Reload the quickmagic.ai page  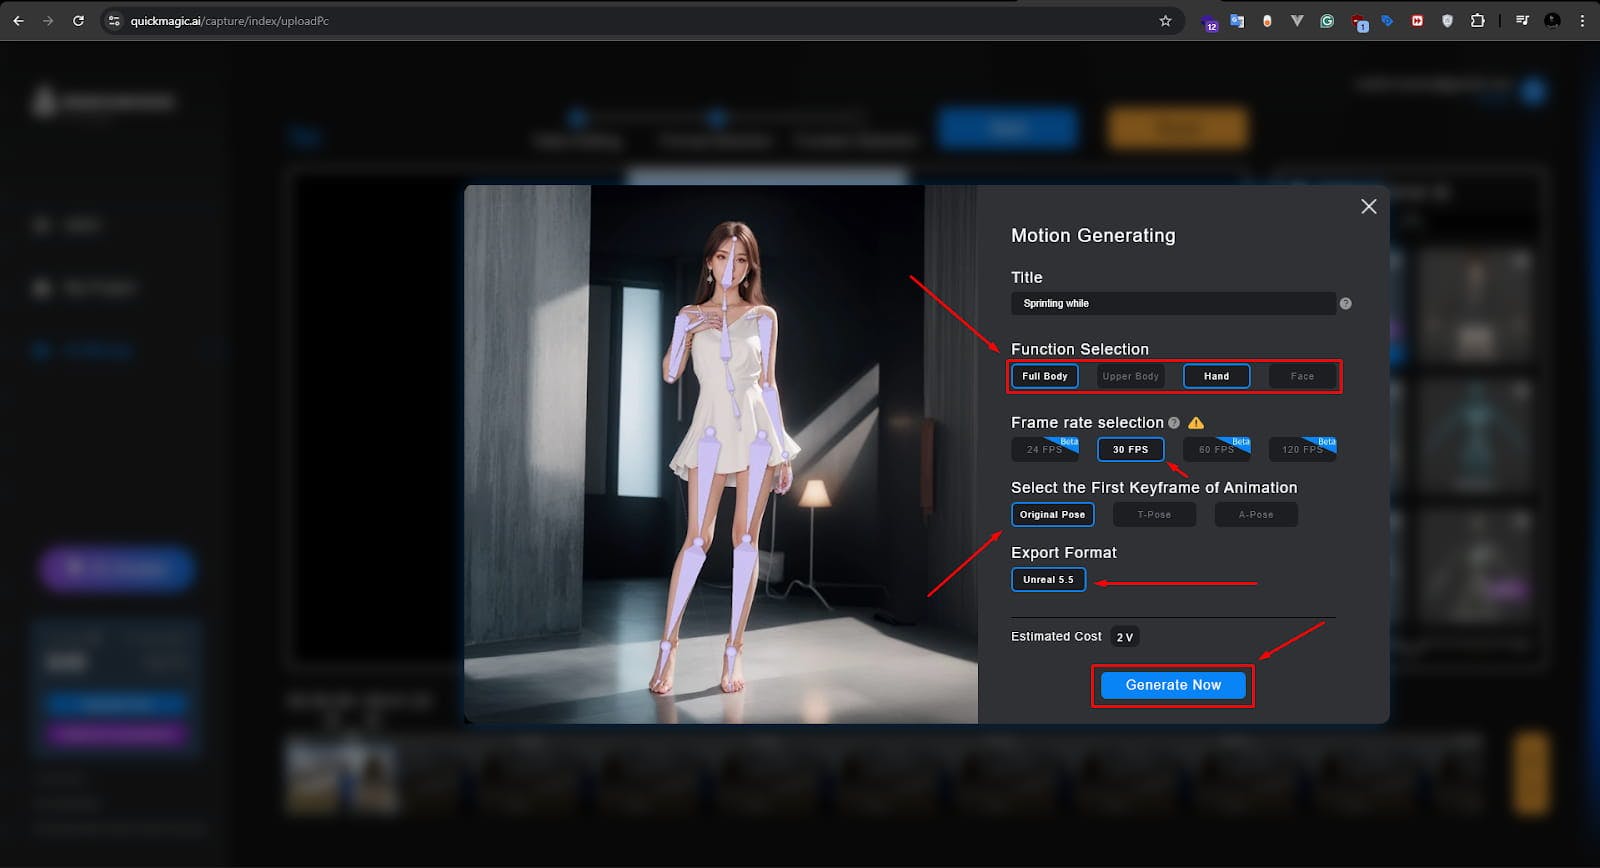coord(78,20)
